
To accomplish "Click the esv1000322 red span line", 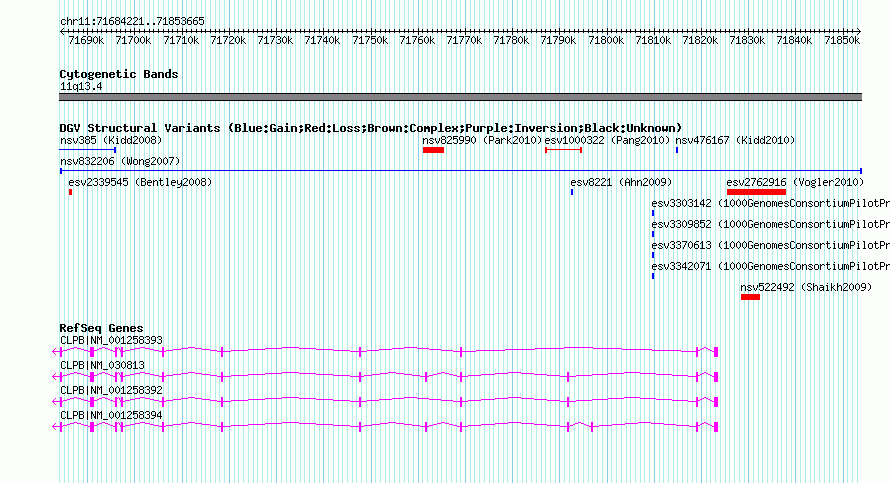I will click(x=564, y=150).
